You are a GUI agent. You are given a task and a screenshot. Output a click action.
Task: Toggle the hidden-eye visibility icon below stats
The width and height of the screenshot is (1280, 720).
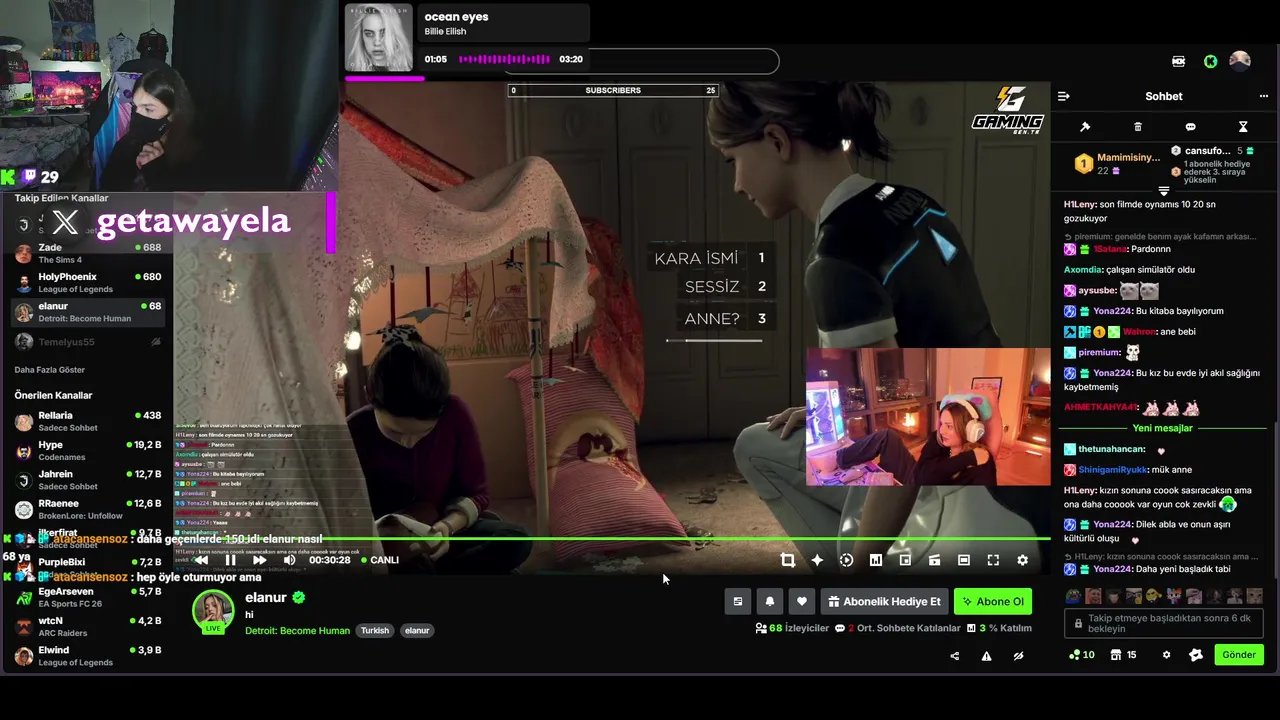tap(1018, 656)
